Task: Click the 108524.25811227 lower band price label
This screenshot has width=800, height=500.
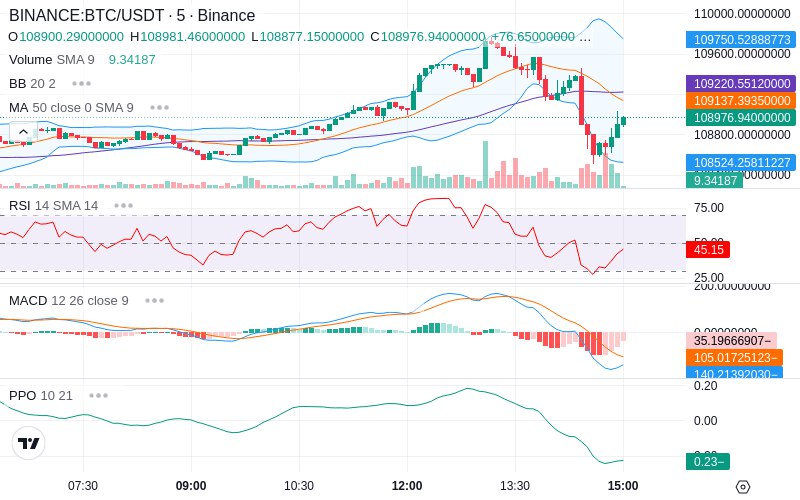Action: click(741, 163)
